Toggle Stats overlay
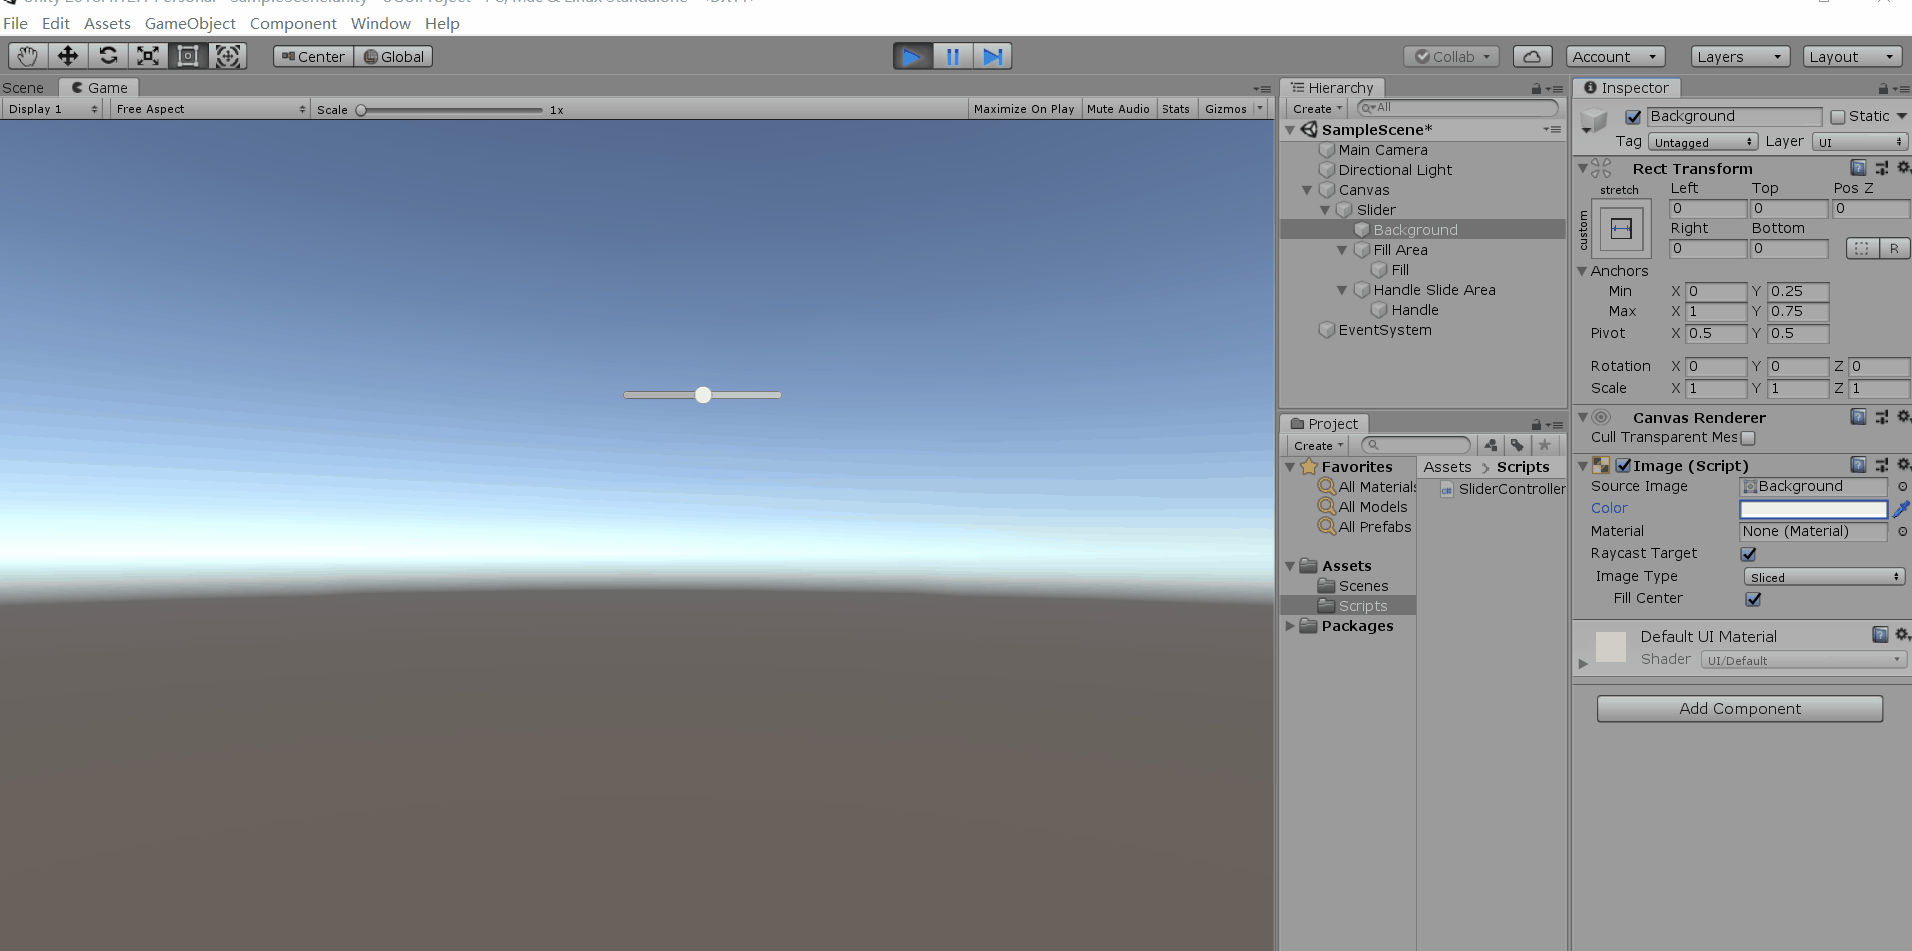The image size is (1912, 951). 1176,109
